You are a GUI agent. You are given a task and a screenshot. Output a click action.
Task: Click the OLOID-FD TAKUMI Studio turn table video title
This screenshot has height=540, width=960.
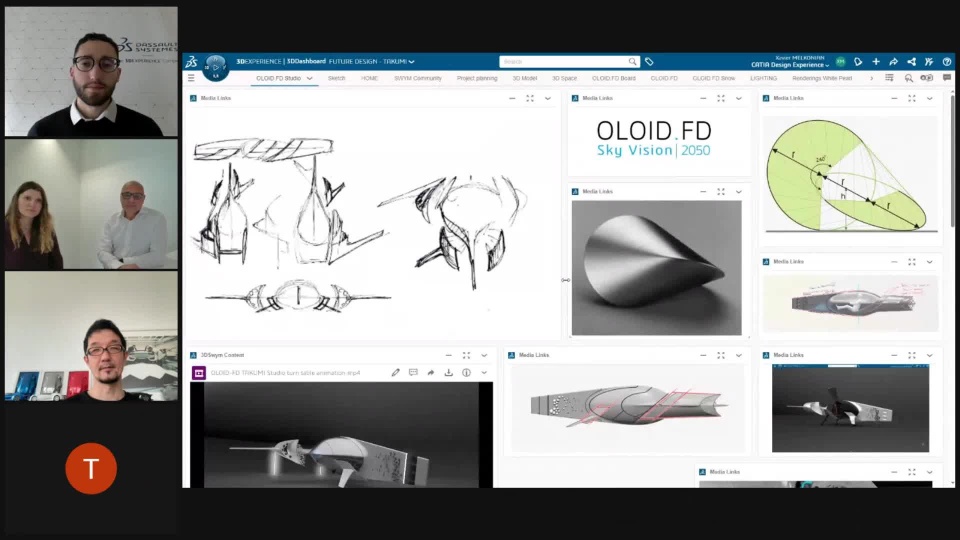click(285, 373)
